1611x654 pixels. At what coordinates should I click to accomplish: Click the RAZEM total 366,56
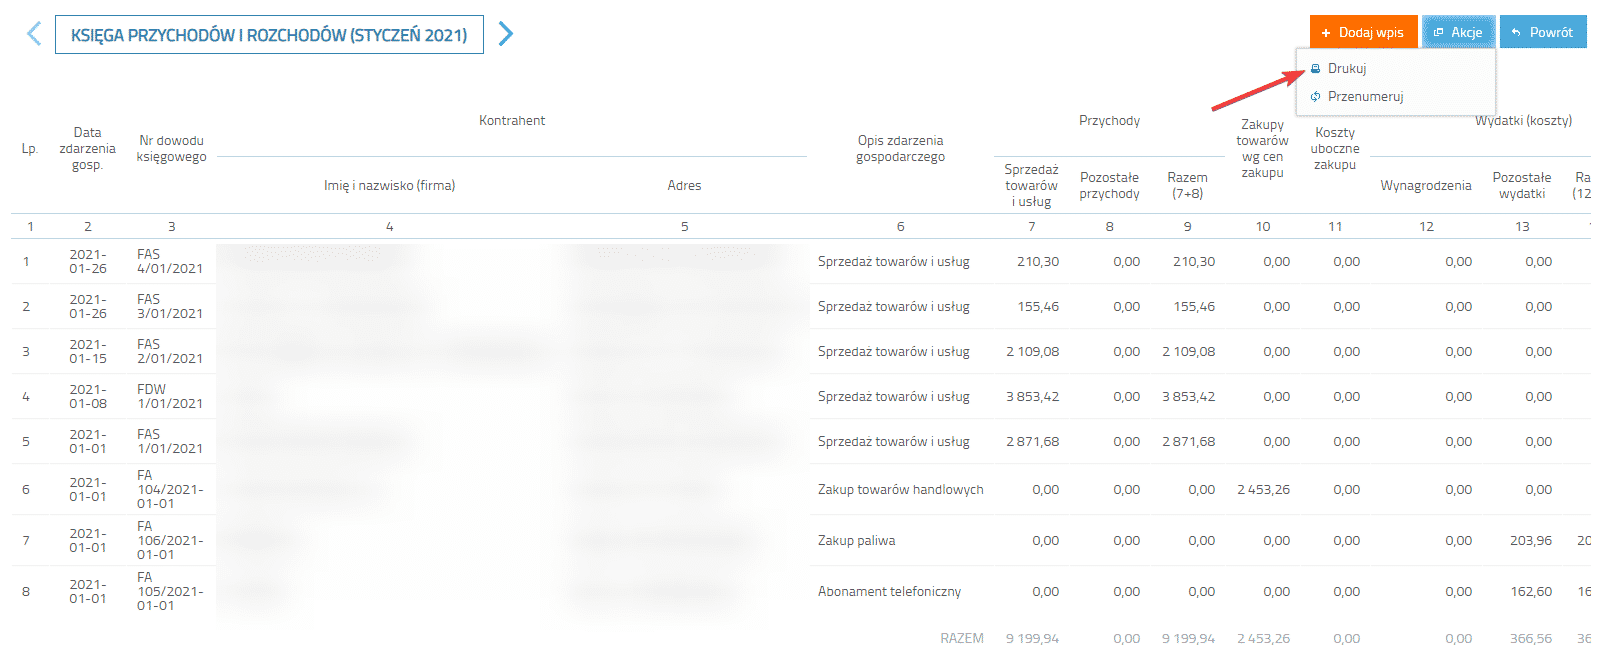coord(1531,638)
